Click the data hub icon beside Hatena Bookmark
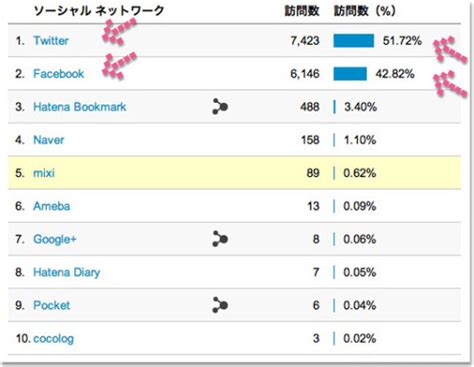 pos(220,106)
